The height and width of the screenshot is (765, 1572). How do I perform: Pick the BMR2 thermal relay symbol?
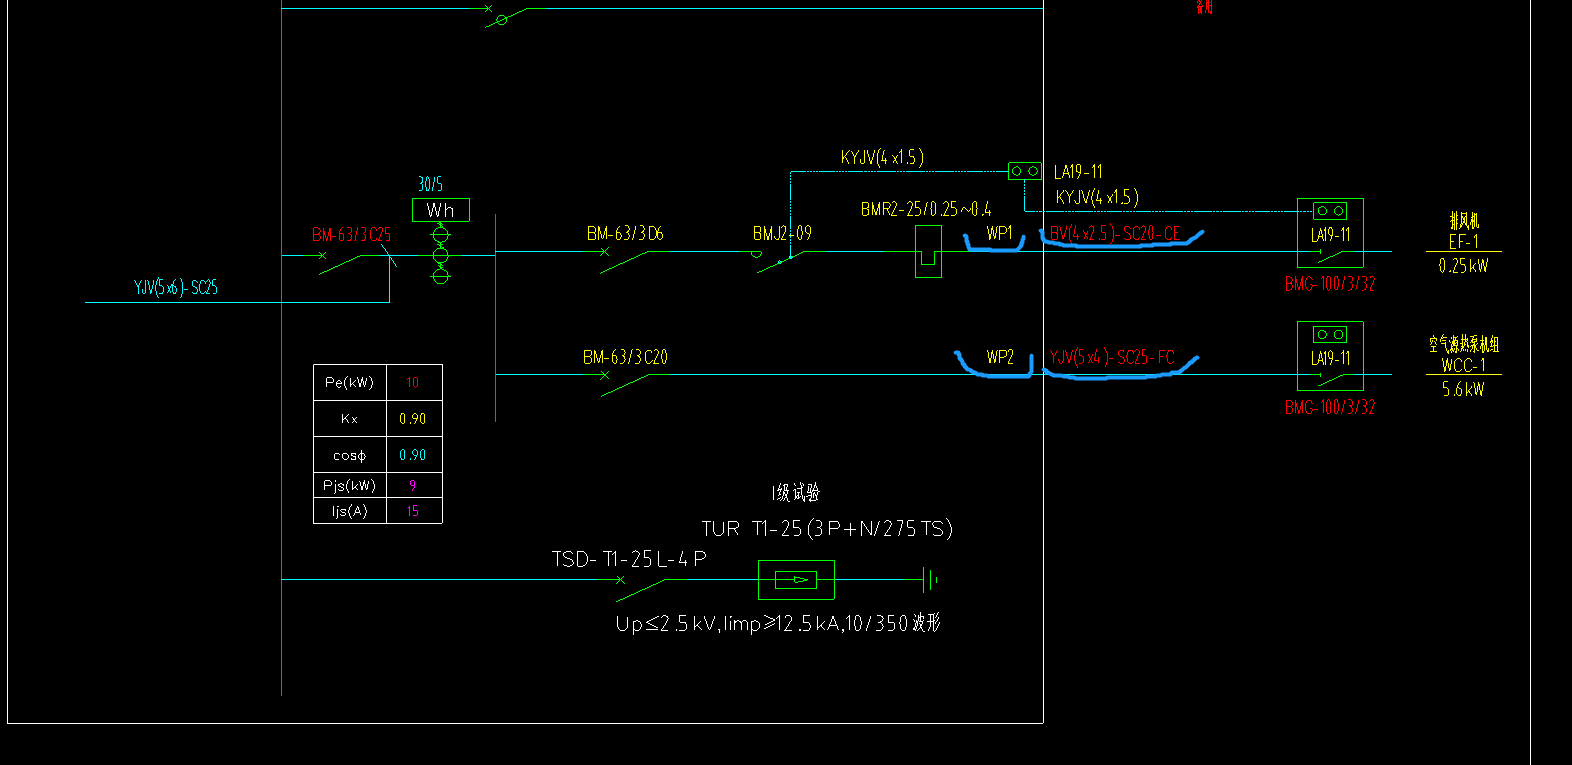point(928,251)
